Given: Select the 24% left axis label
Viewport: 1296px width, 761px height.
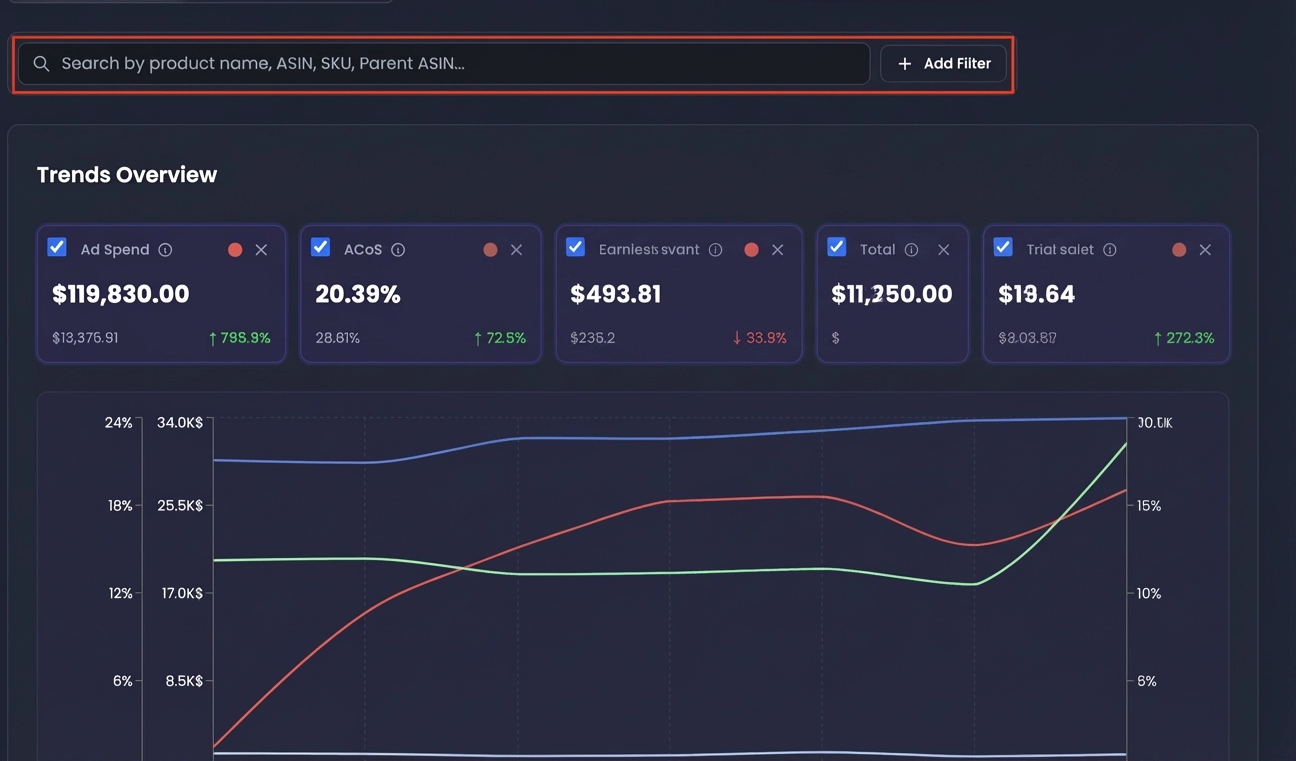Looking at the screenshot, I should point(118,423).
